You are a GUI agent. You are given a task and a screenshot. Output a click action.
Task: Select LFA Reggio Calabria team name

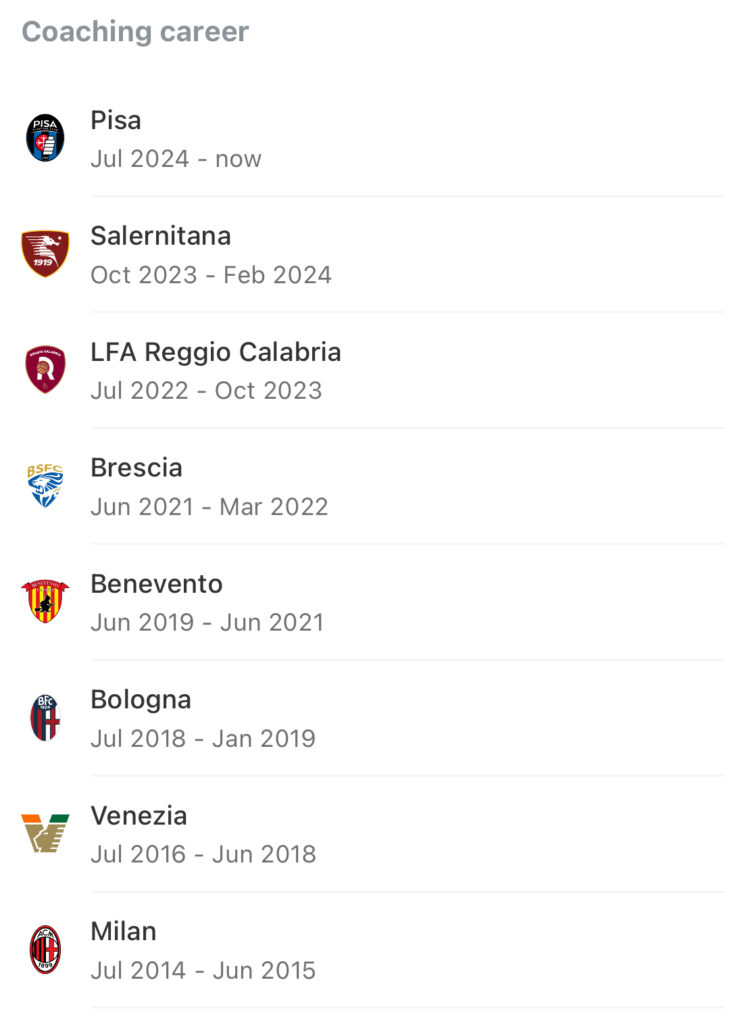coord(216,352)
